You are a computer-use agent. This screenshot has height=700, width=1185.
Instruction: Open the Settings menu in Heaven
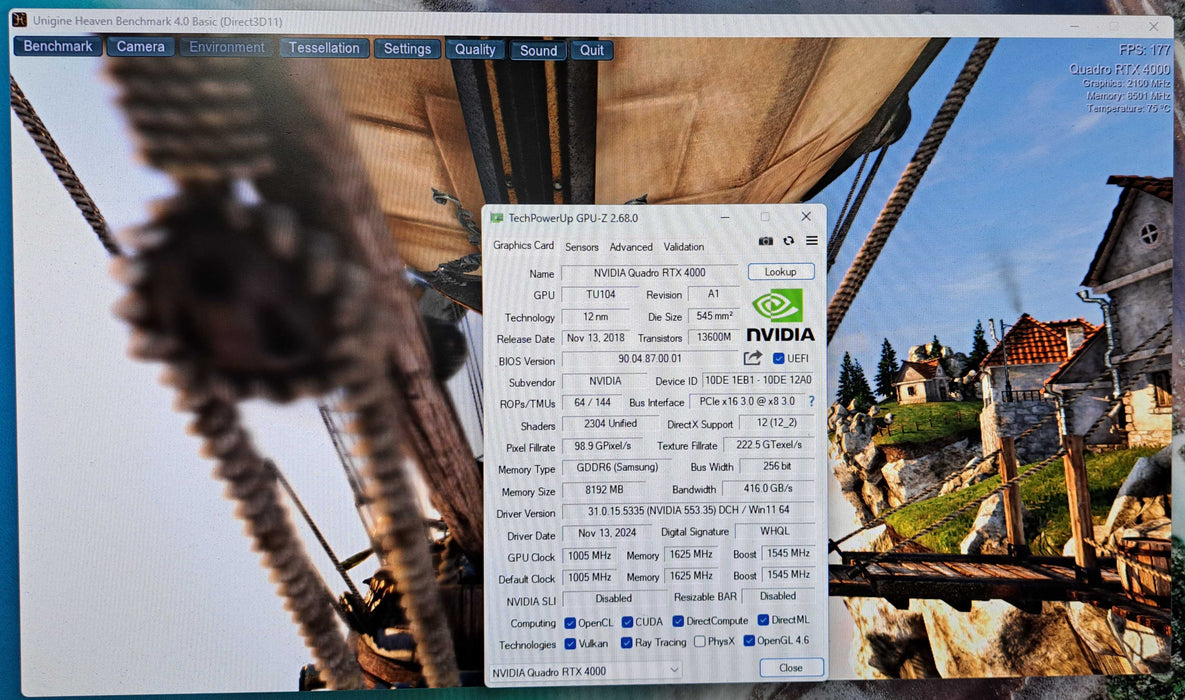pos(407,49)
